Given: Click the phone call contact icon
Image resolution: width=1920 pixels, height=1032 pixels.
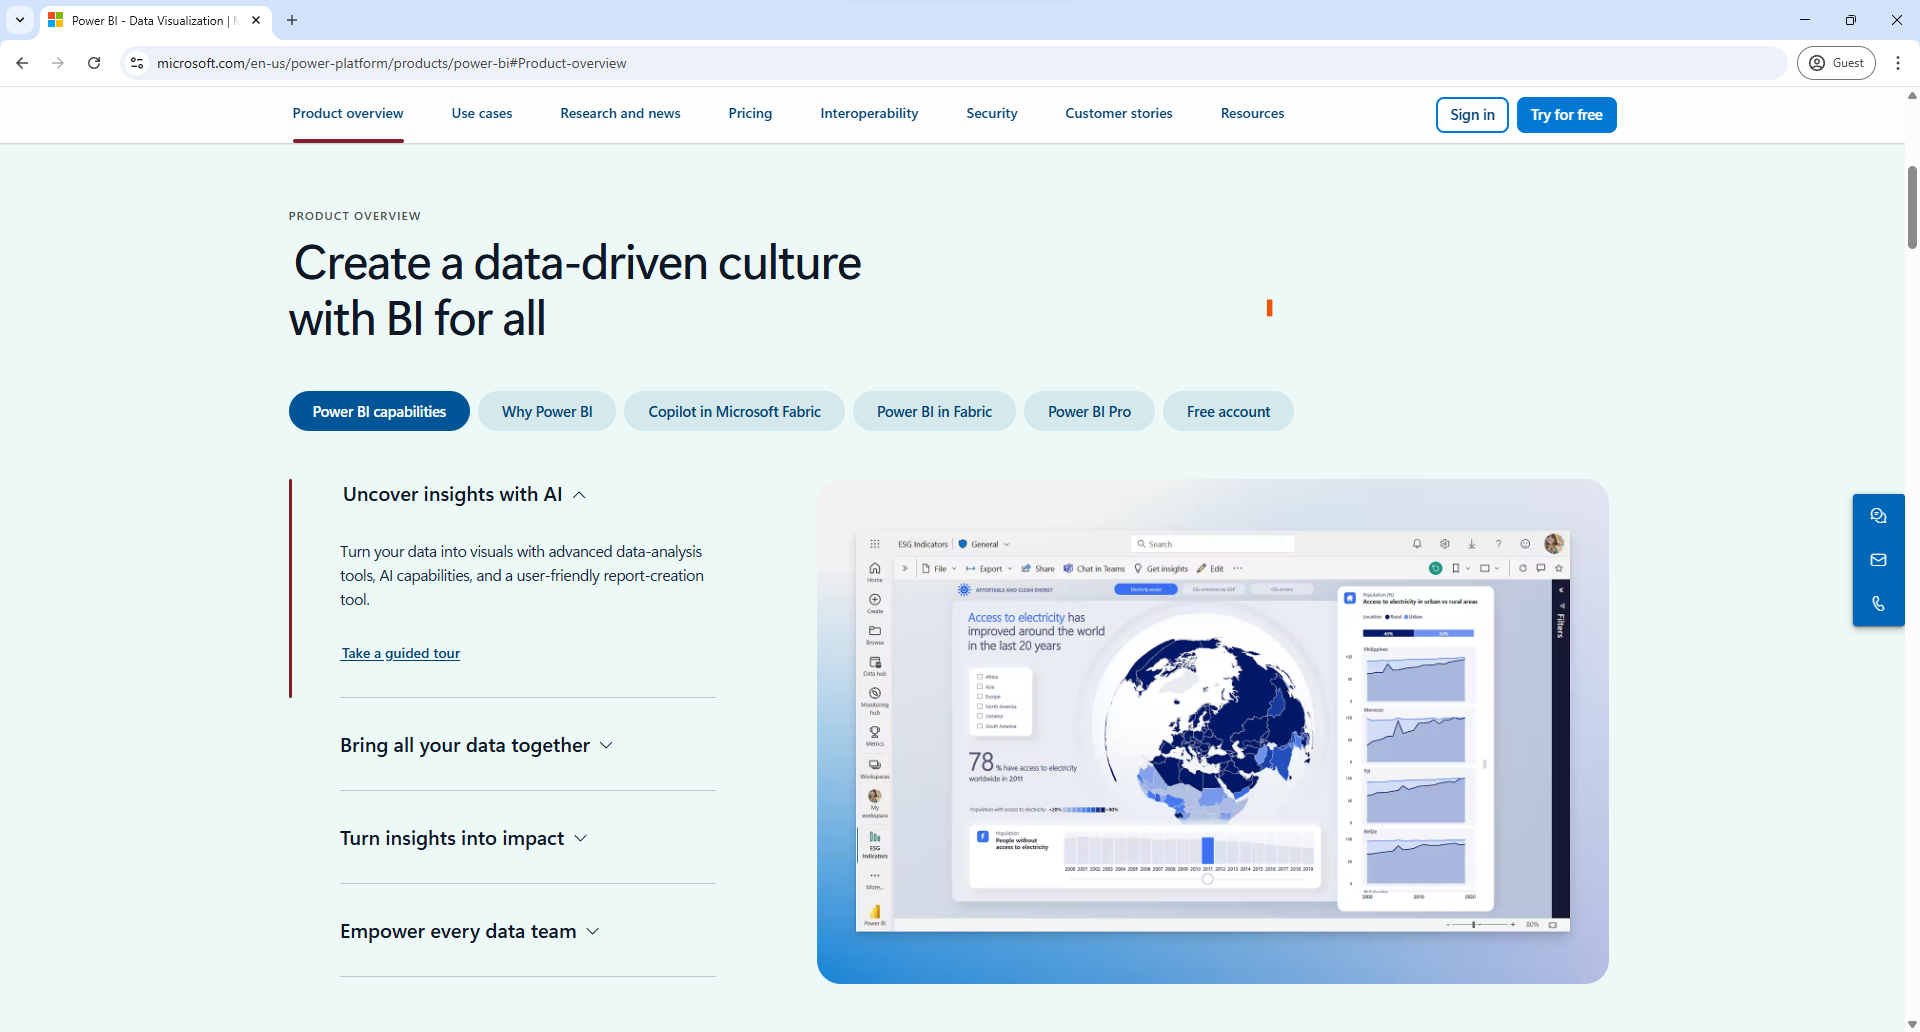Looking at the screenshot, I should pyautogui.click(x=1878, y=604).
